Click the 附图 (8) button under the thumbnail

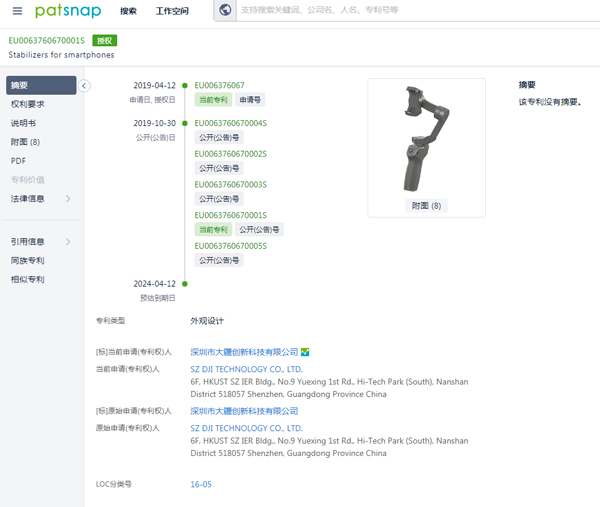426,206
